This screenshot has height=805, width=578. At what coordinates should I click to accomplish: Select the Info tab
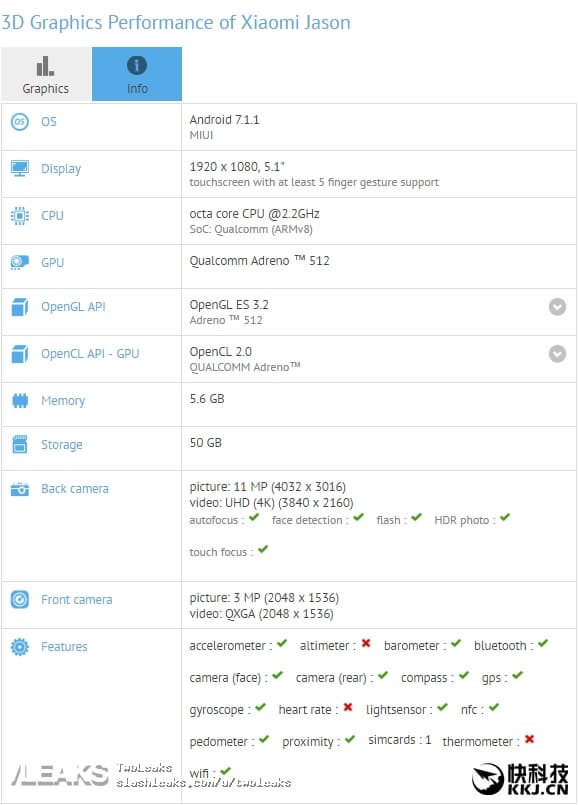(136, 73)
